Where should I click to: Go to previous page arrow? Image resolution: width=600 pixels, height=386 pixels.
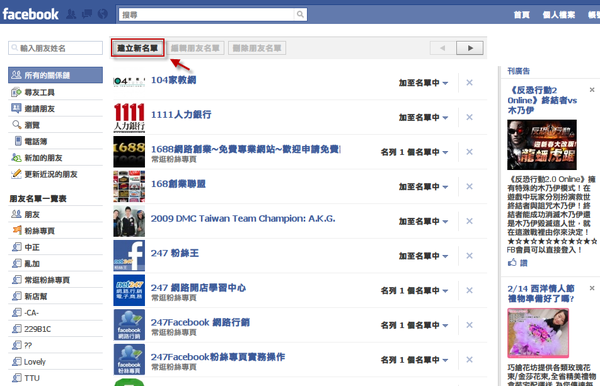(x=443, y=48)
